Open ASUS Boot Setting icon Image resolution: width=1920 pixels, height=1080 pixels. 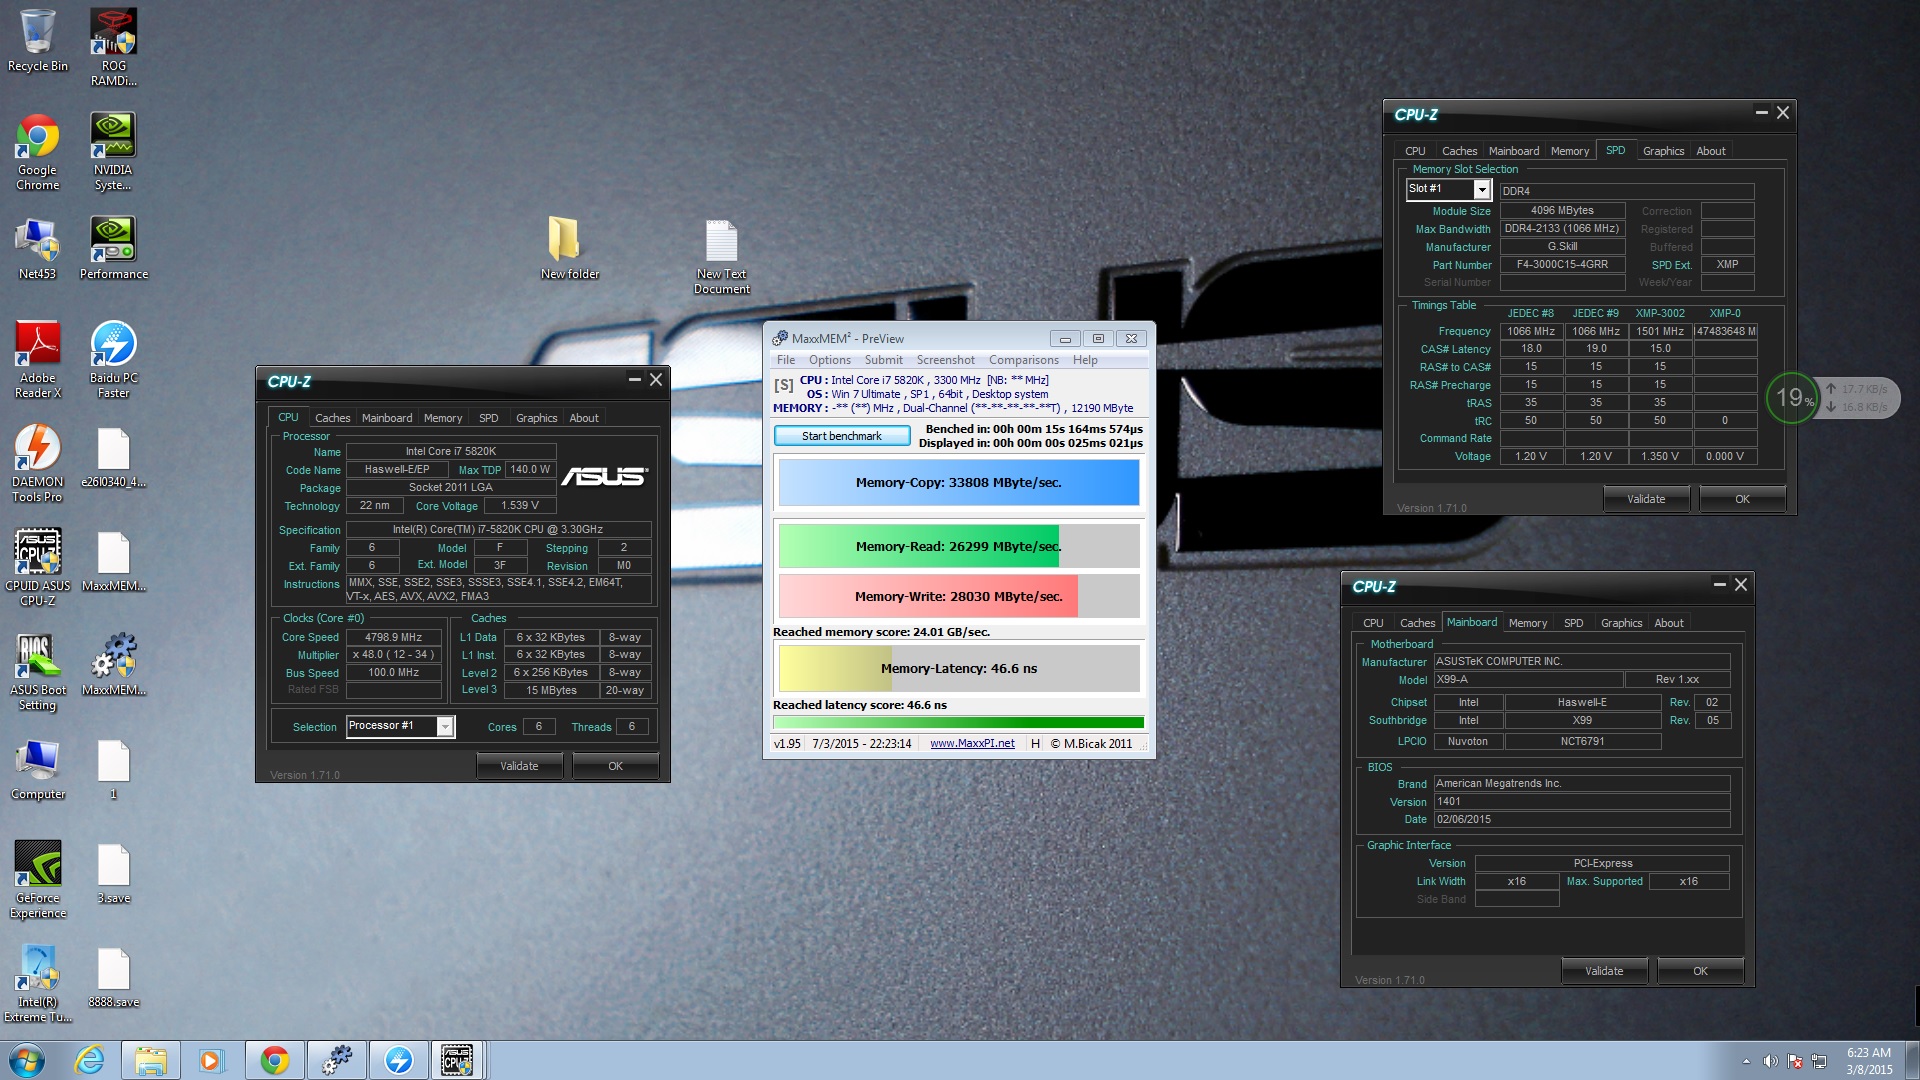click(x=38, y=672)
